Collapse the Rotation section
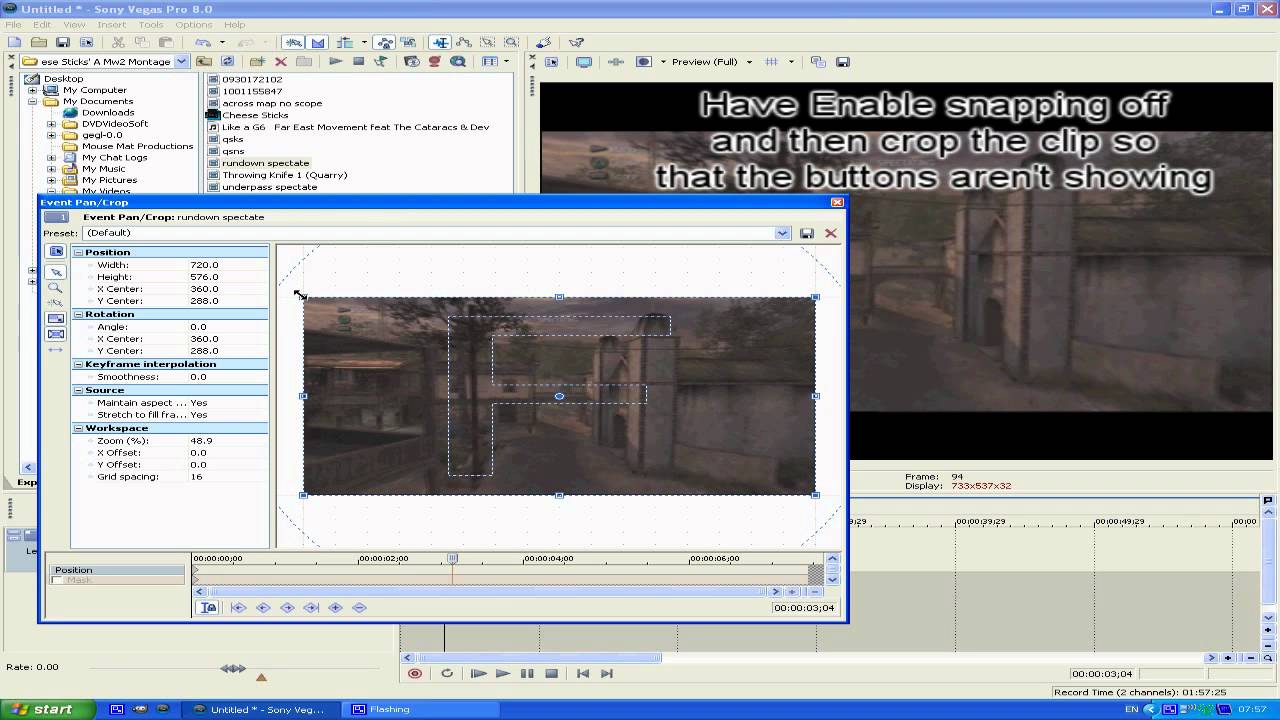 (78, 314)
